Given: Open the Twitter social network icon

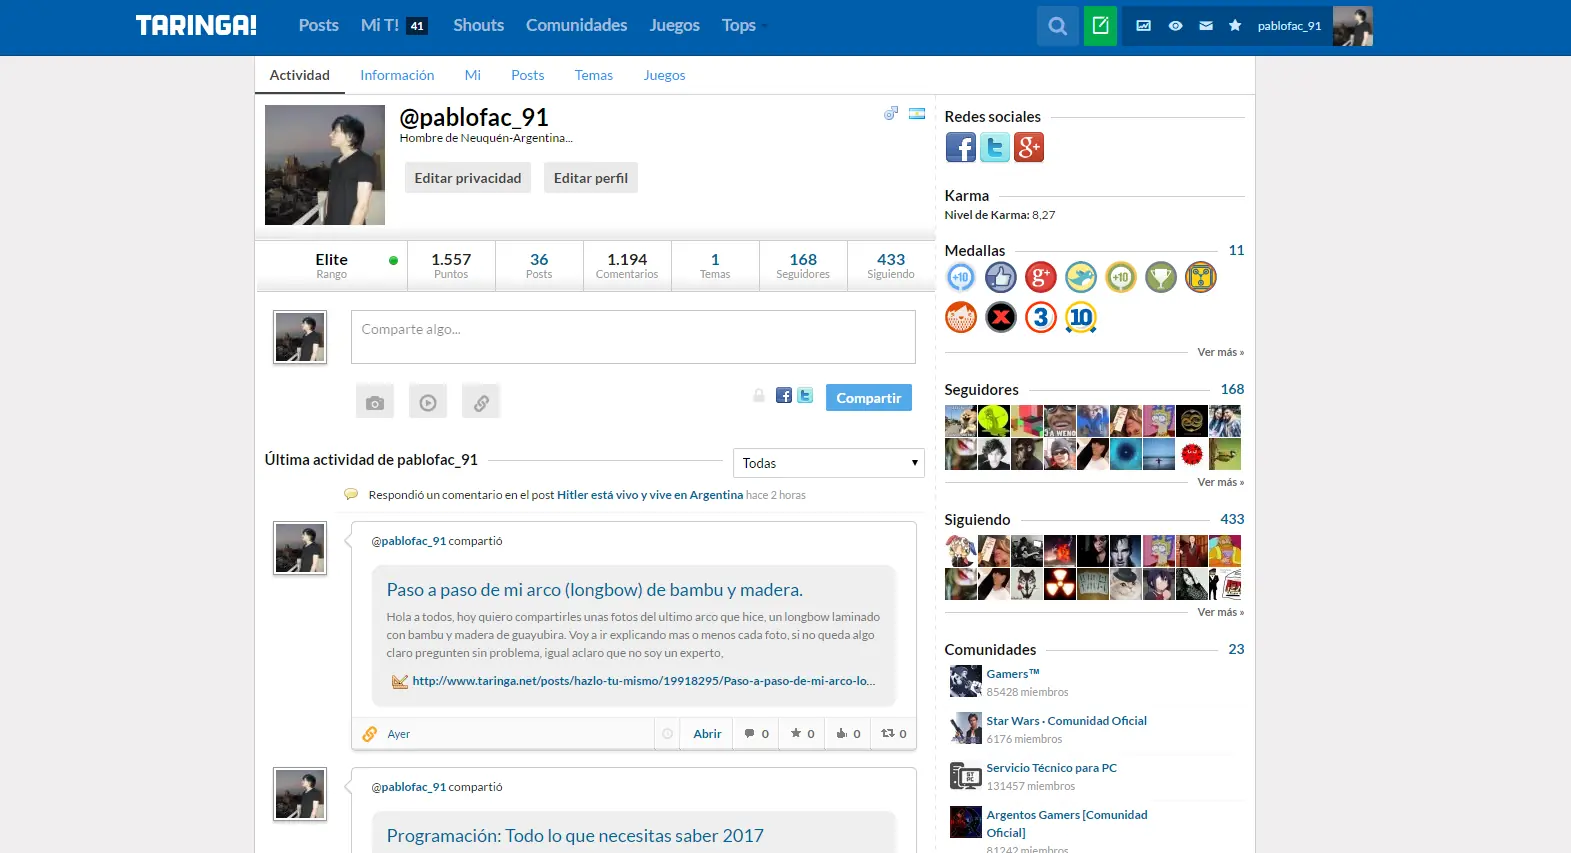Looking at the screenshot, I should pos(995,148).
